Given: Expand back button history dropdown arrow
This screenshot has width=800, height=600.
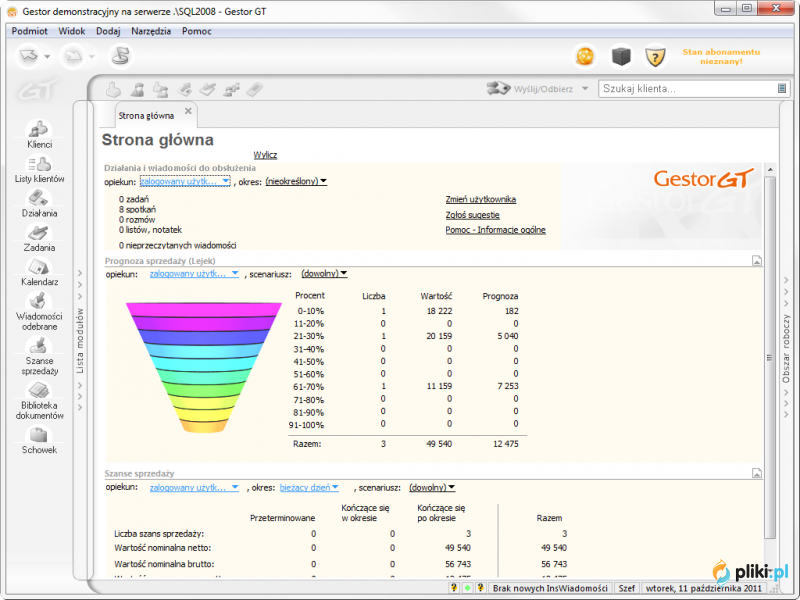Looking at the screenshot, I should (47, 57).
